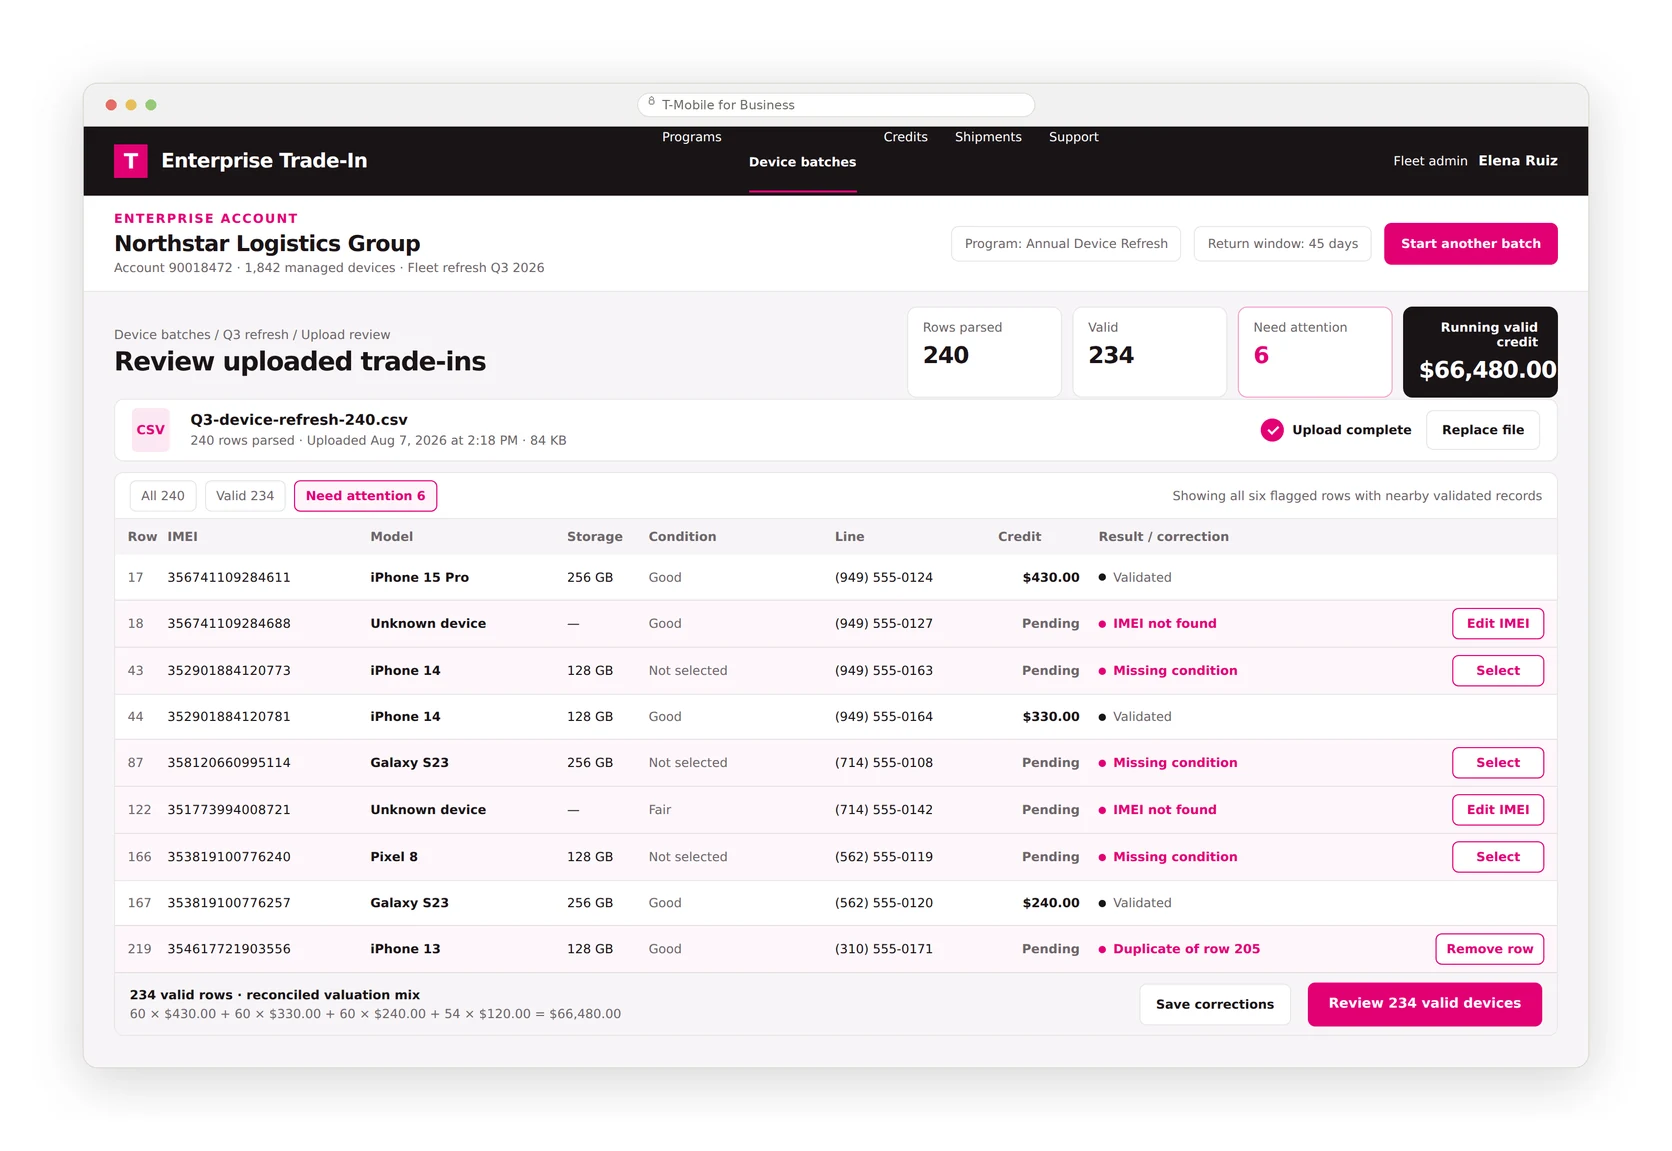Viewport: 1672px width, 1151px height.
Task: Click the Device batches breadcrumb link
Action: tap(162, 335)
